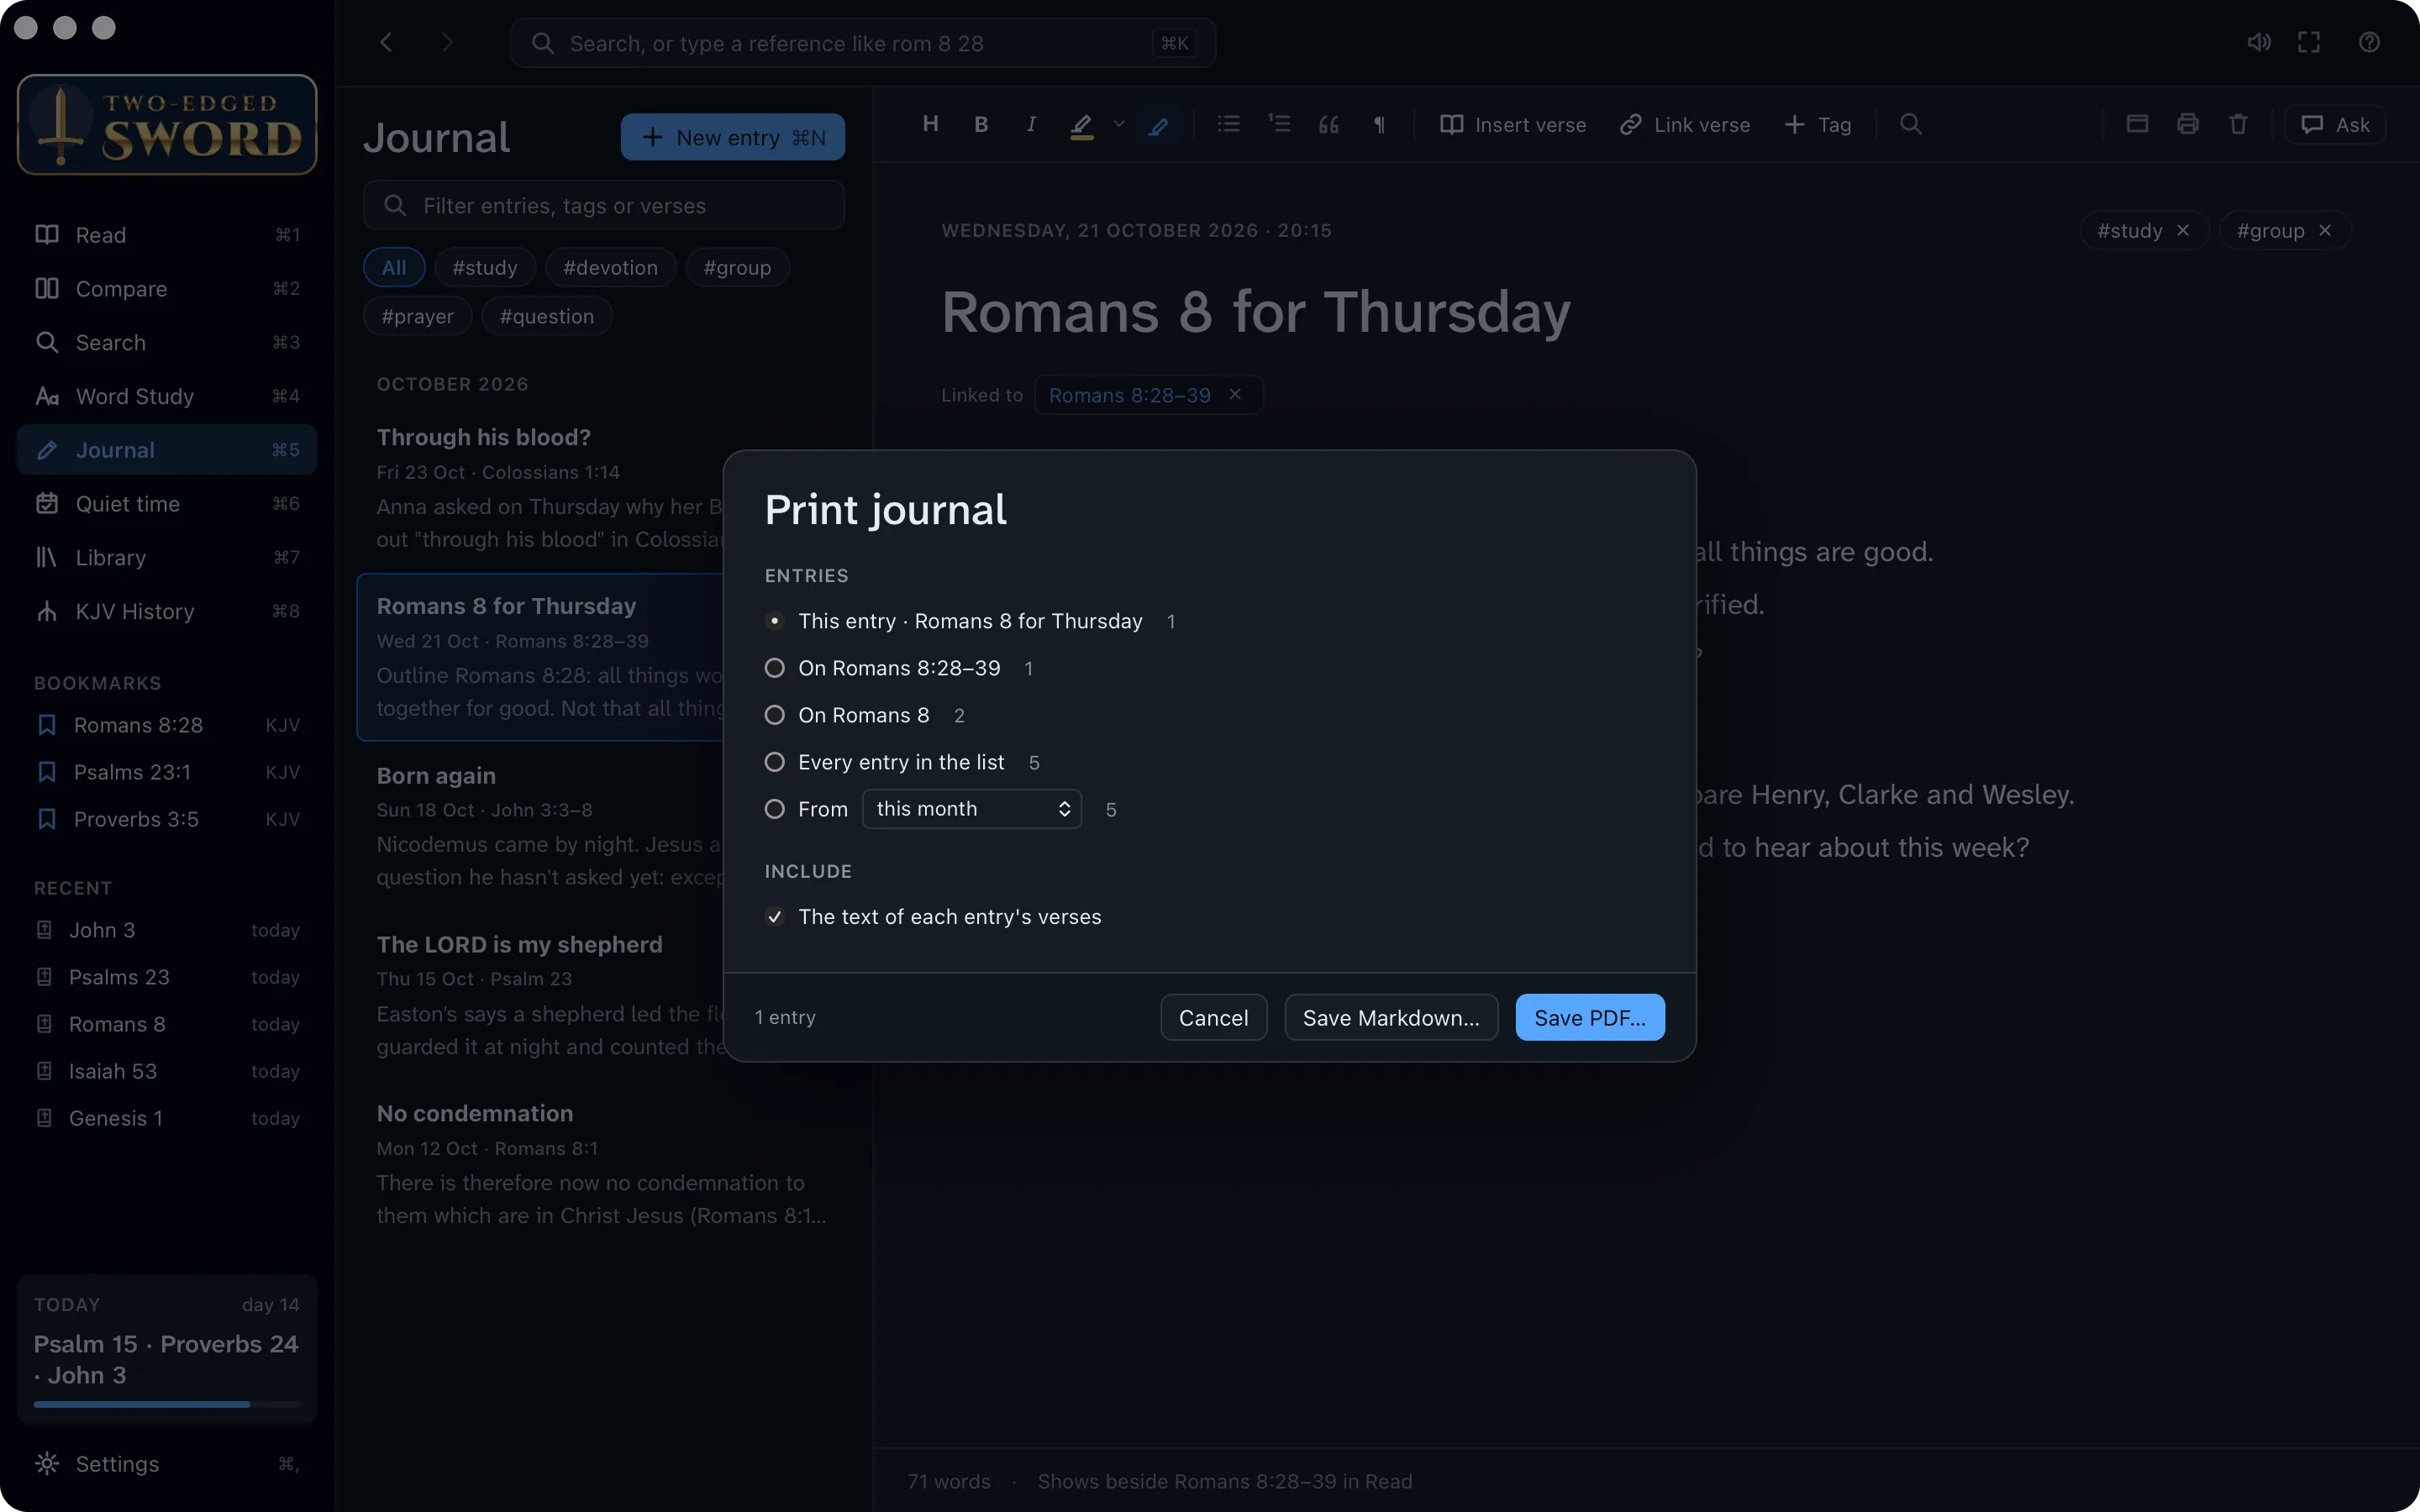Select 'This entry · Romans 8 for Thursday' option

[969, 621]
